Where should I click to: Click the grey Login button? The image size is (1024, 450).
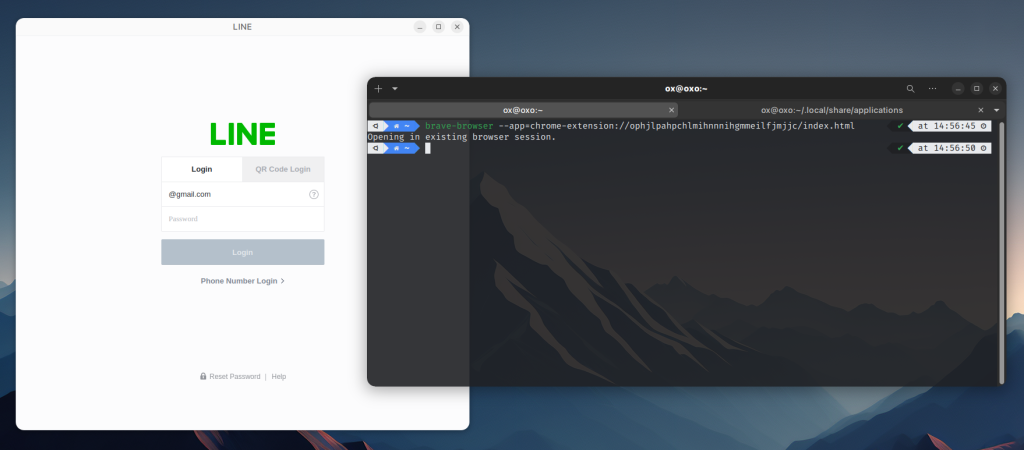point(243,252)
